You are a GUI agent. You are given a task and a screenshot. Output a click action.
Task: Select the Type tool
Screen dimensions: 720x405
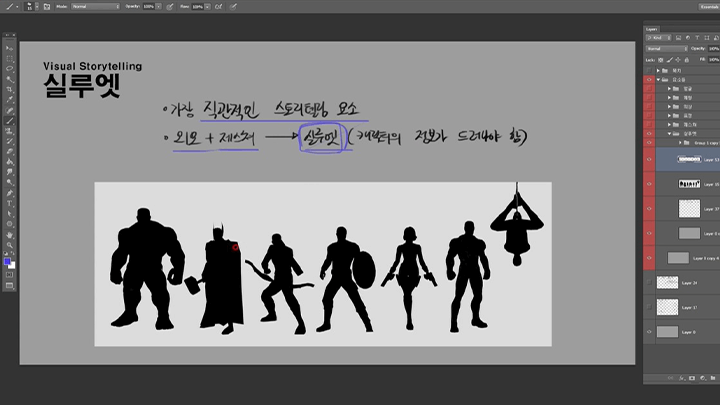point(9,203)
